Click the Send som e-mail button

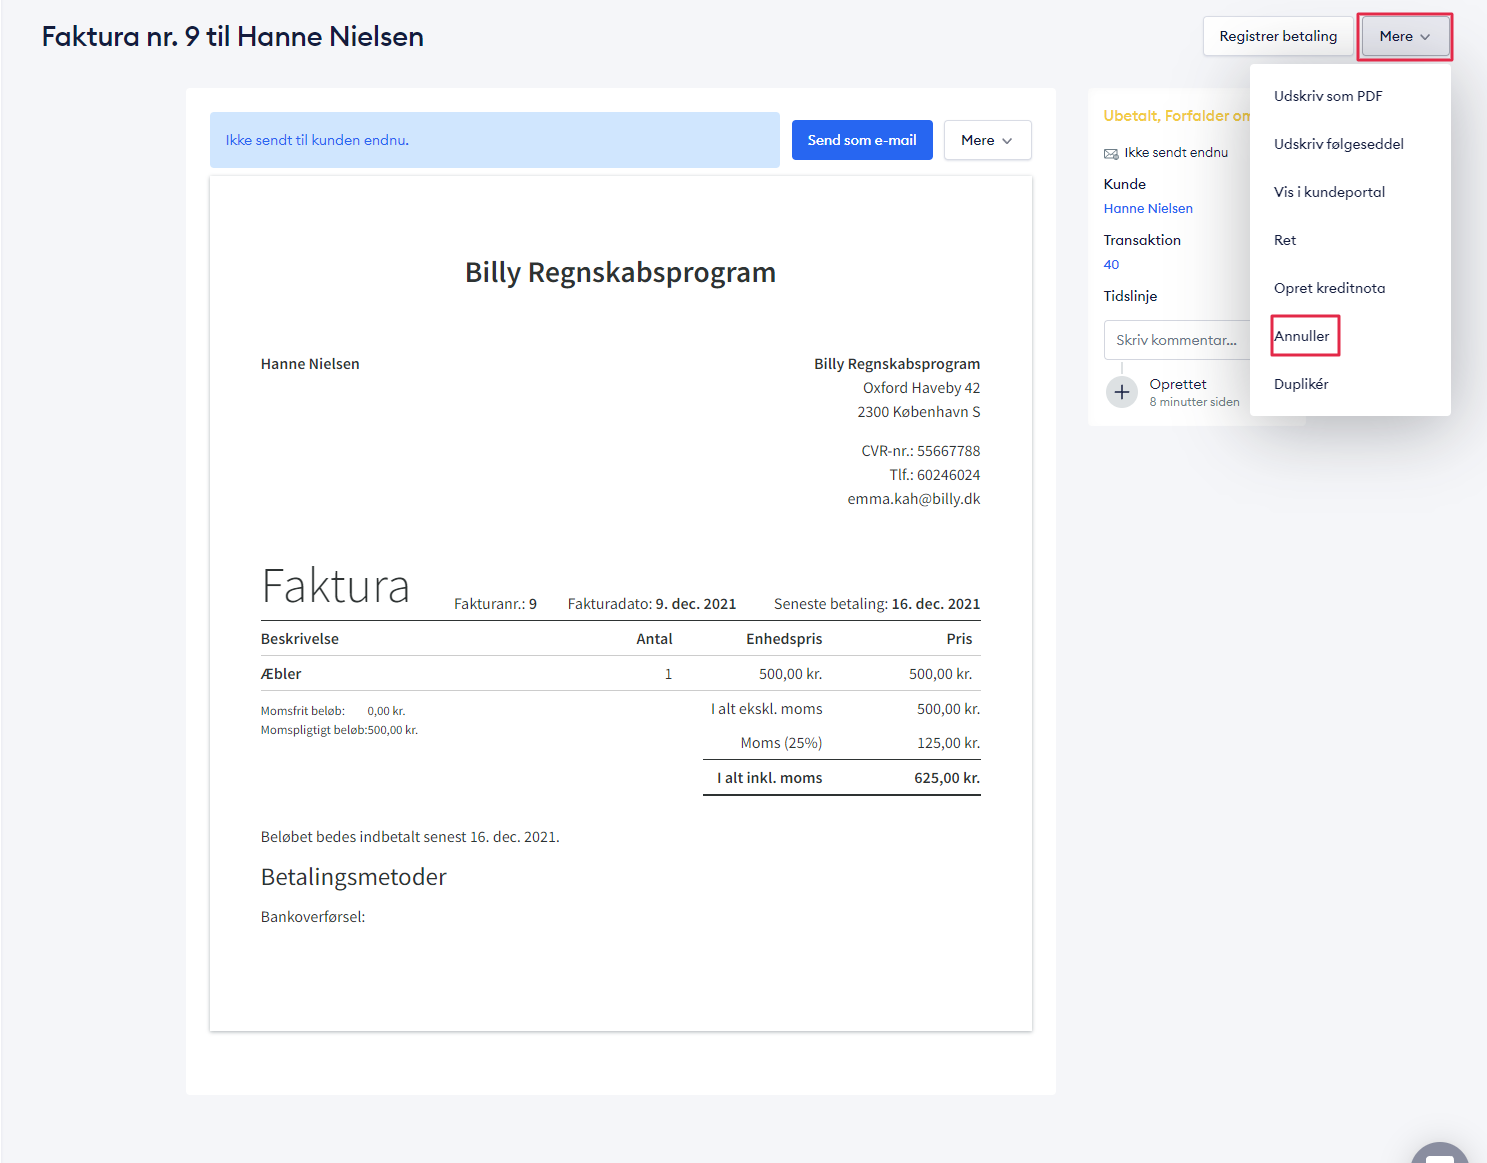click(862, 140)
